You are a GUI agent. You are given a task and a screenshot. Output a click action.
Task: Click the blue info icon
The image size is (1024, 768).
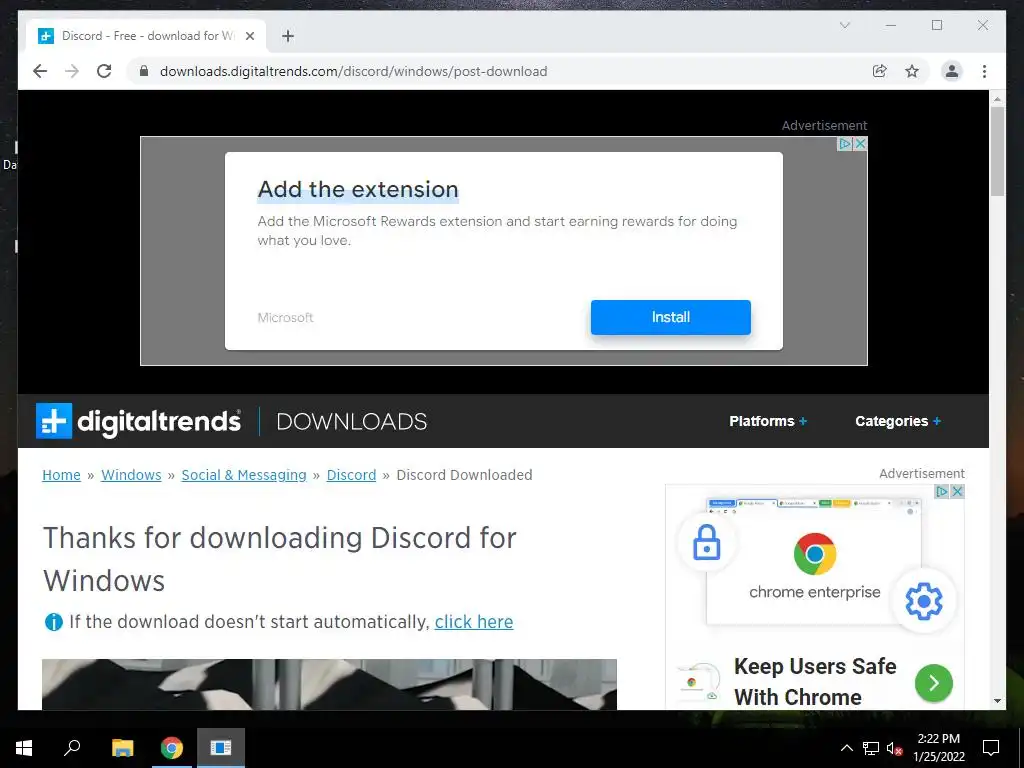tap(54, 622)
